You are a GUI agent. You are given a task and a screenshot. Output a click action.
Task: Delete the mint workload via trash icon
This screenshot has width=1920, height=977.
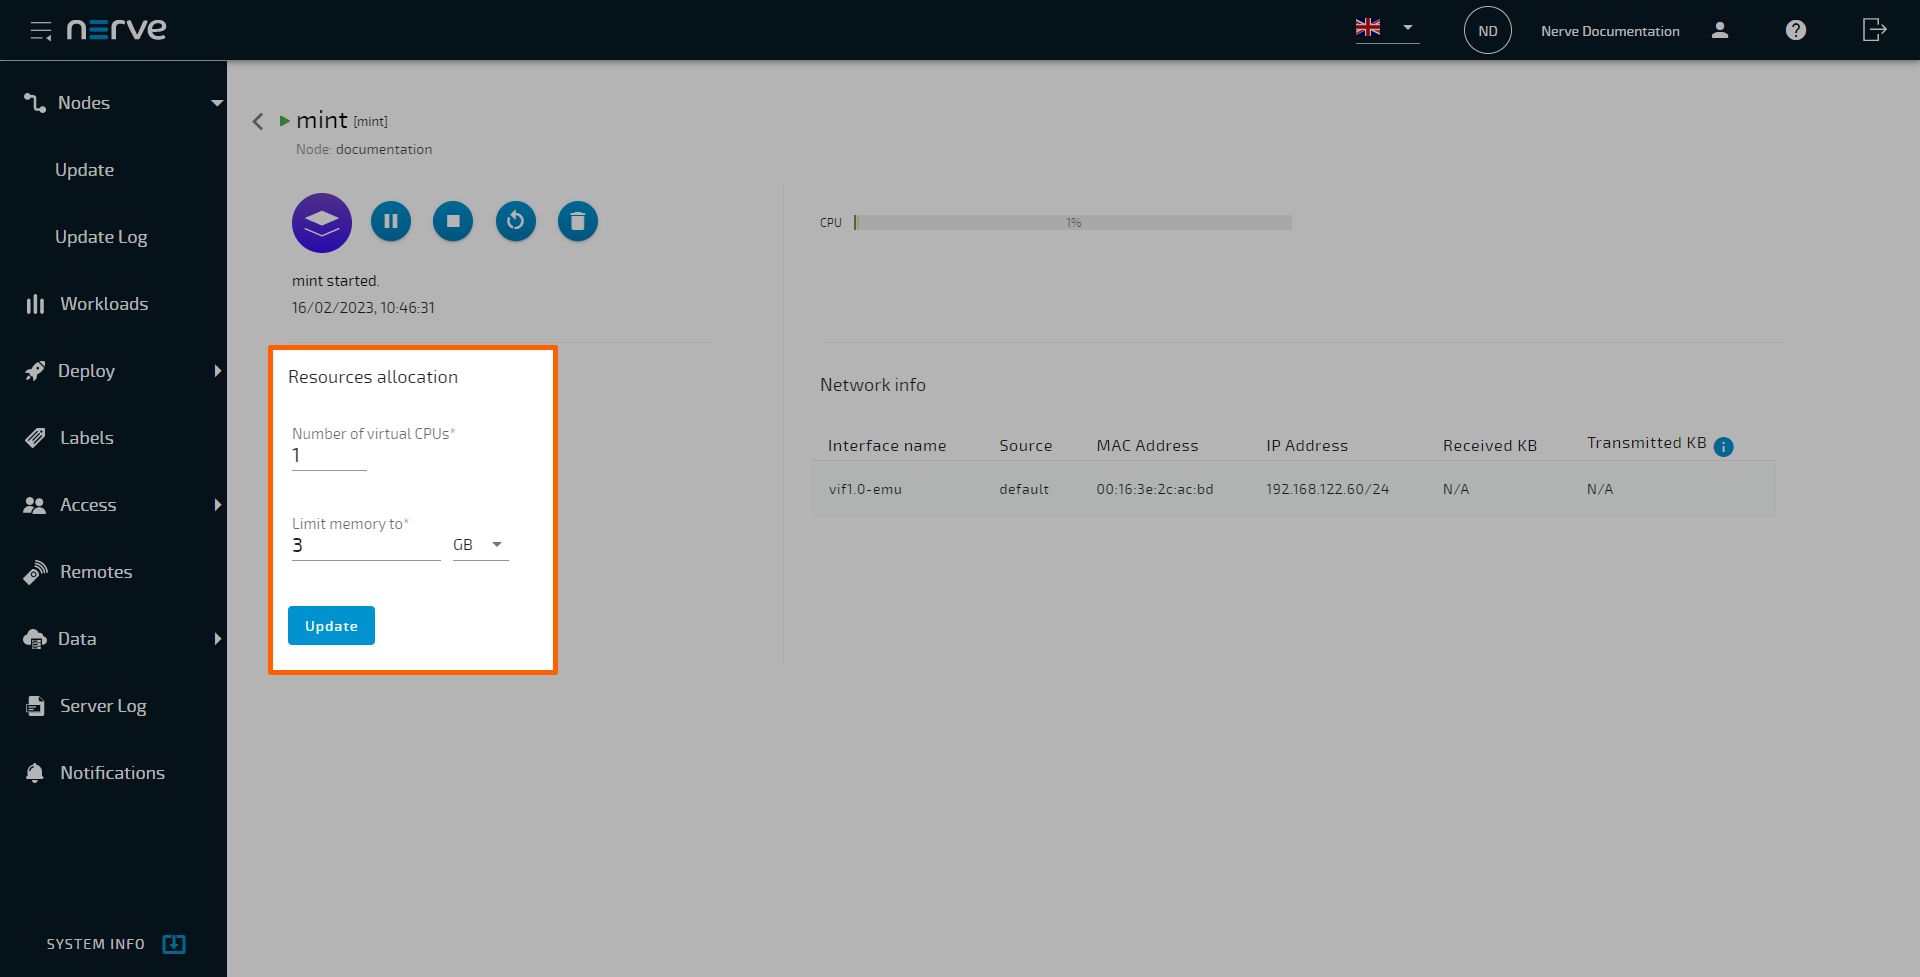pyautogui.click(x=577, y=221)
